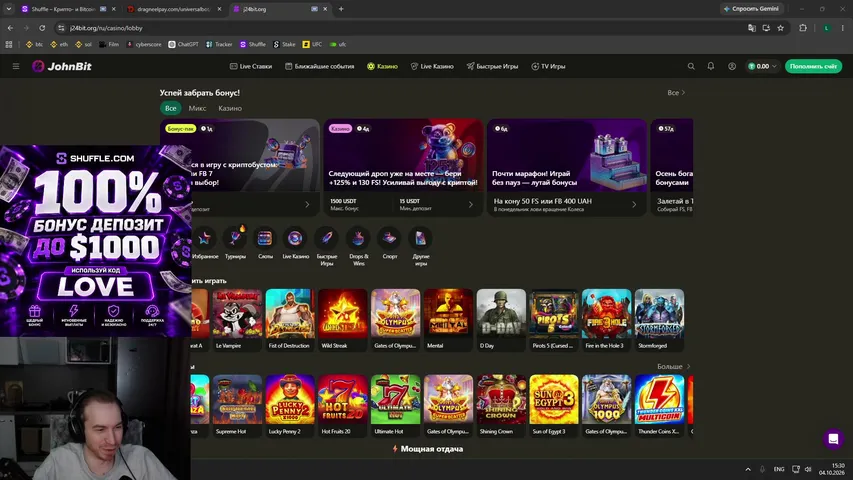Show hidden system tray icons
853x480 pixels.
pyautogui.click(x=748, y=469)
